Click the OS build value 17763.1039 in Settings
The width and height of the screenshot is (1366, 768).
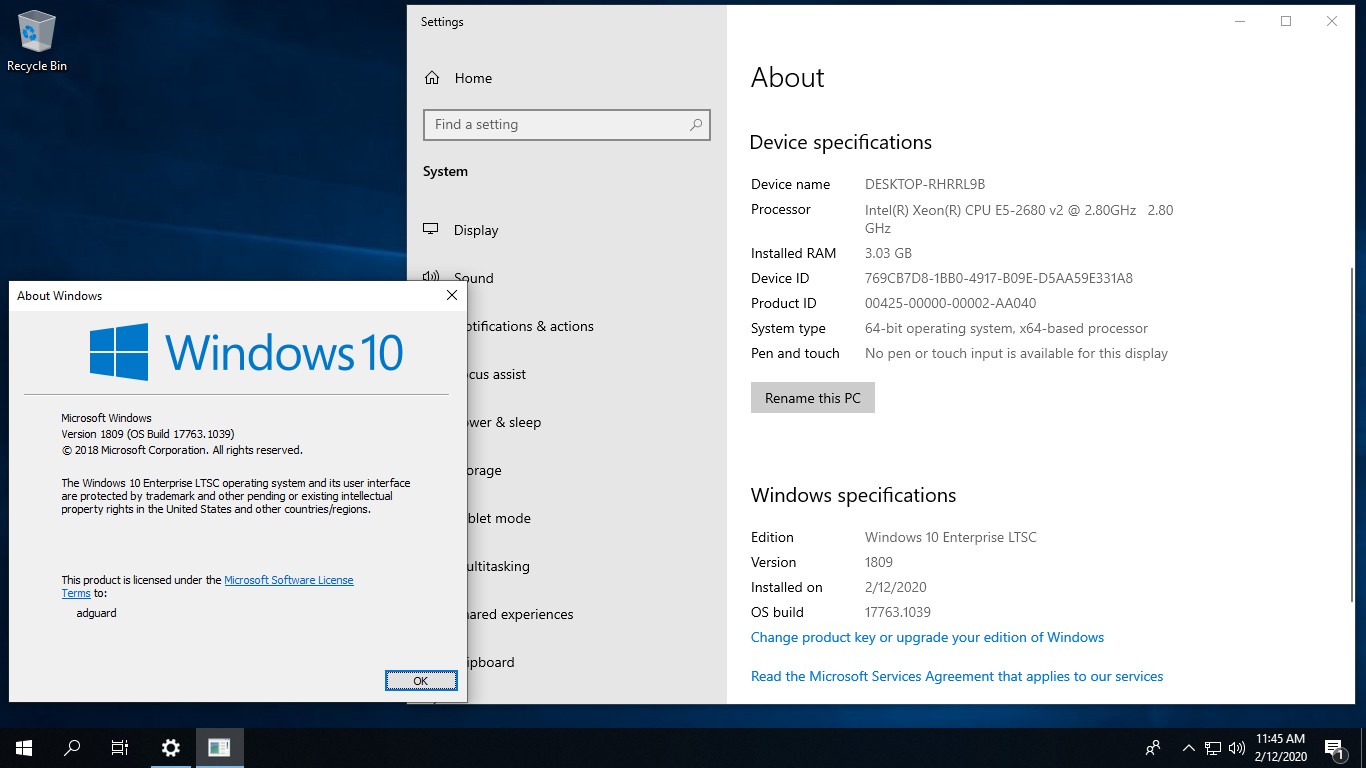click(898, 612)
